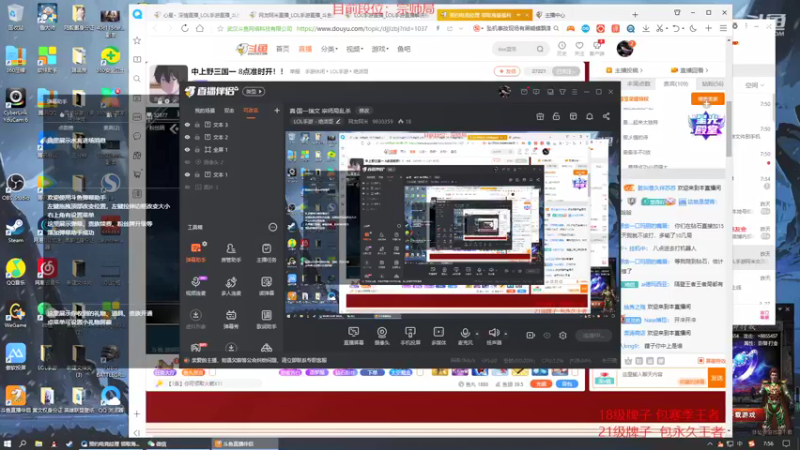Open a new browser tab
Screen dimensions: 800x450
[635, 15]
